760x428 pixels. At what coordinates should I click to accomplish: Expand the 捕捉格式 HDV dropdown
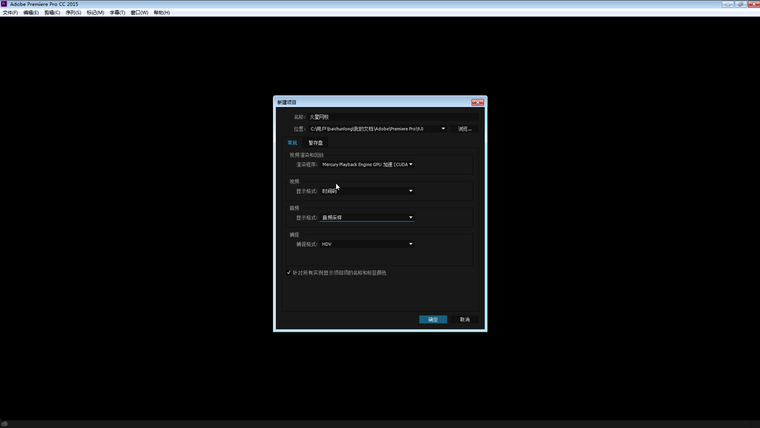[366, 244]
